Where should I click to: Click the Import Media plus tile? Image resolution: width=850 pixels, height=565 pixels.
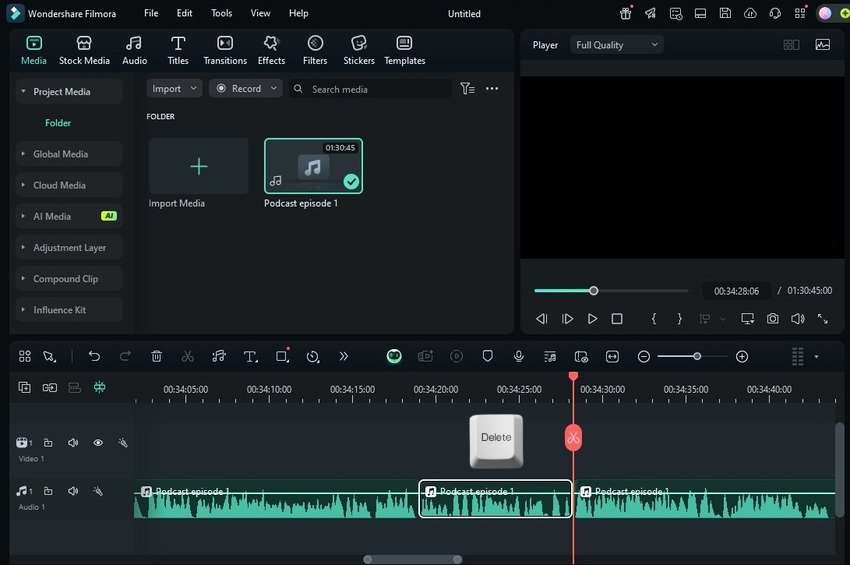coord(198,166)
